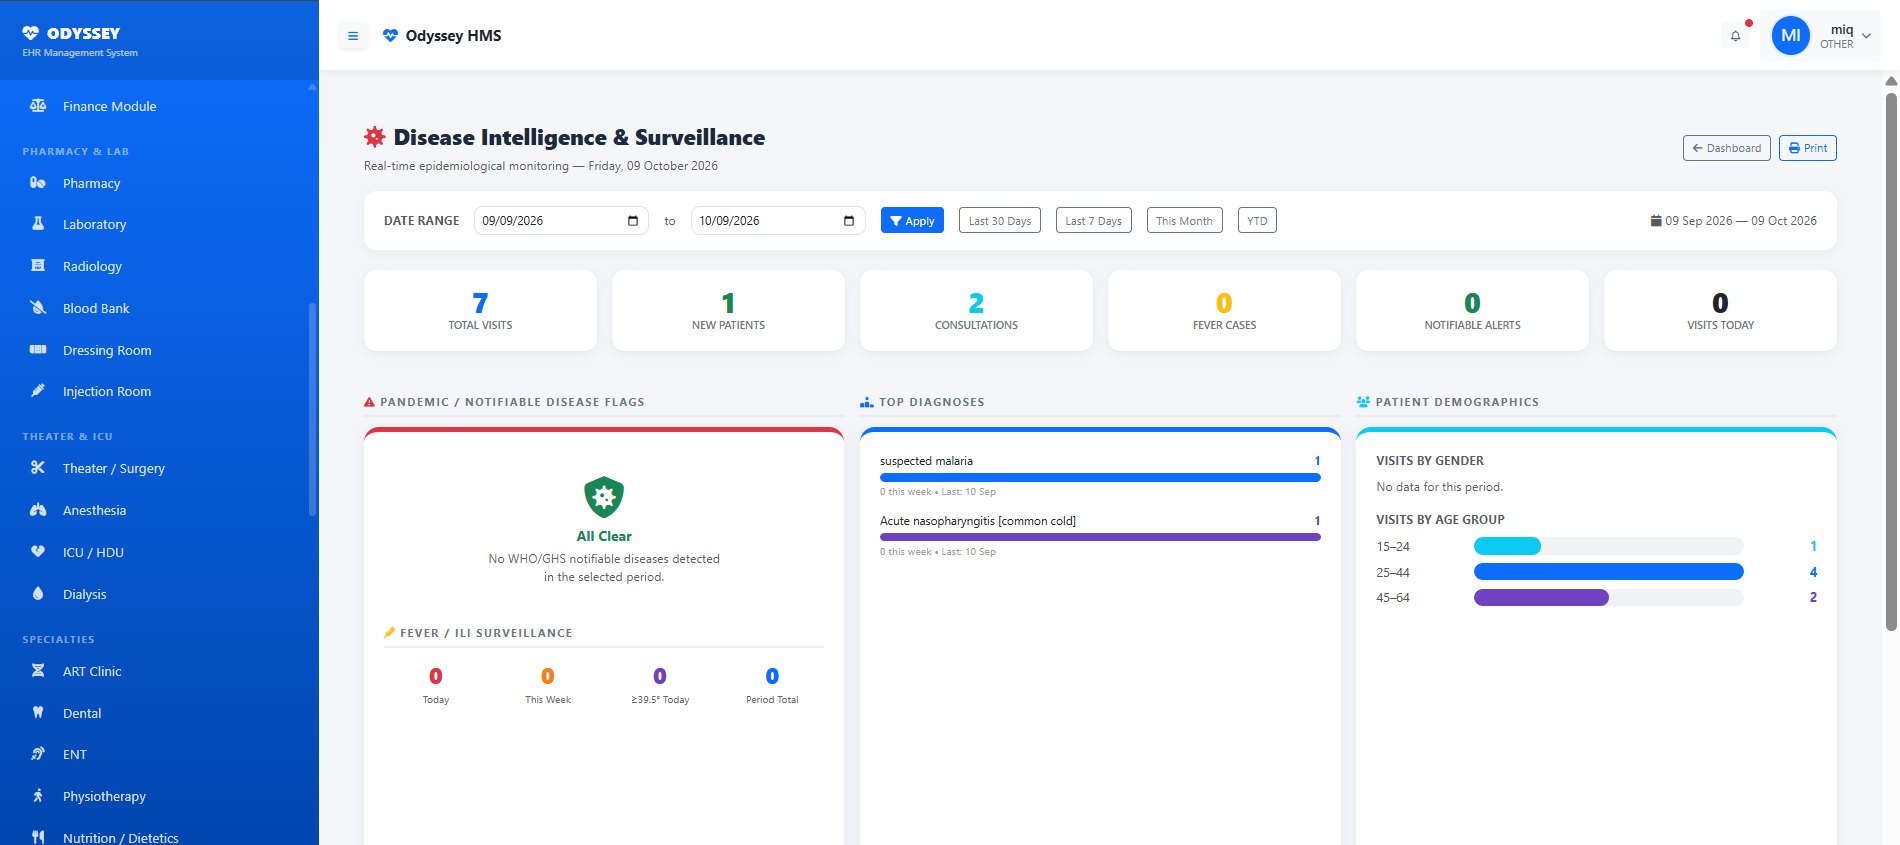Click the Physiotherapy walking figure icon
The width and height of the screenshot is (1900, 845).
(38, 796)
